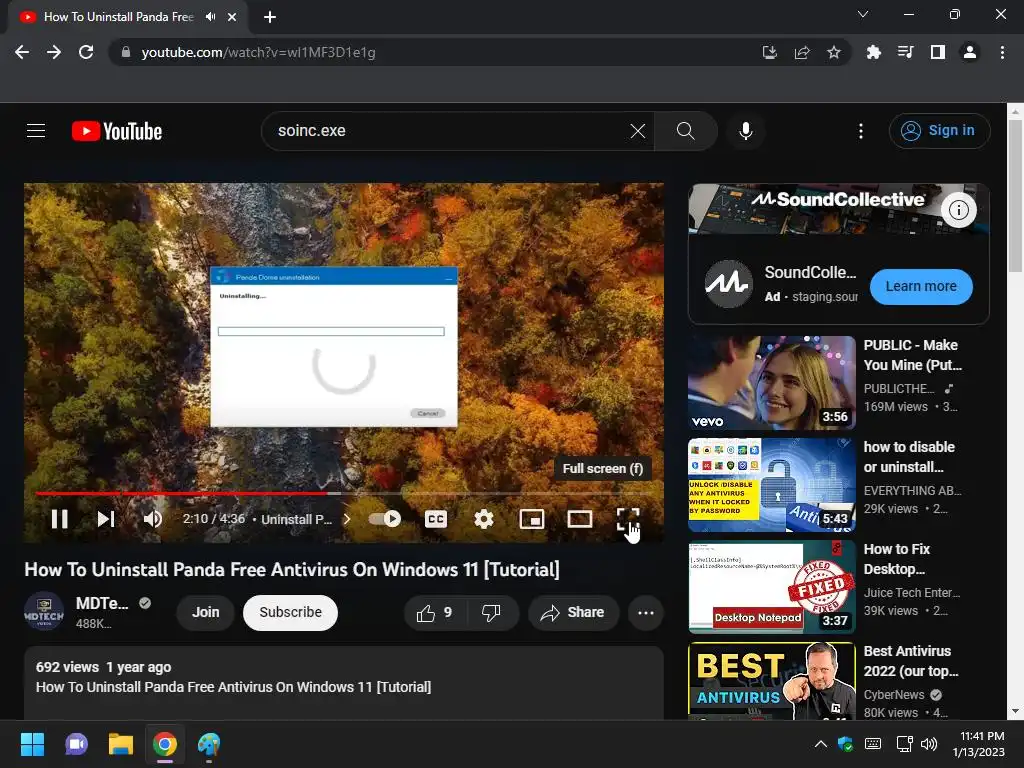Open the system volume tray icon

[x=929, y=744]
